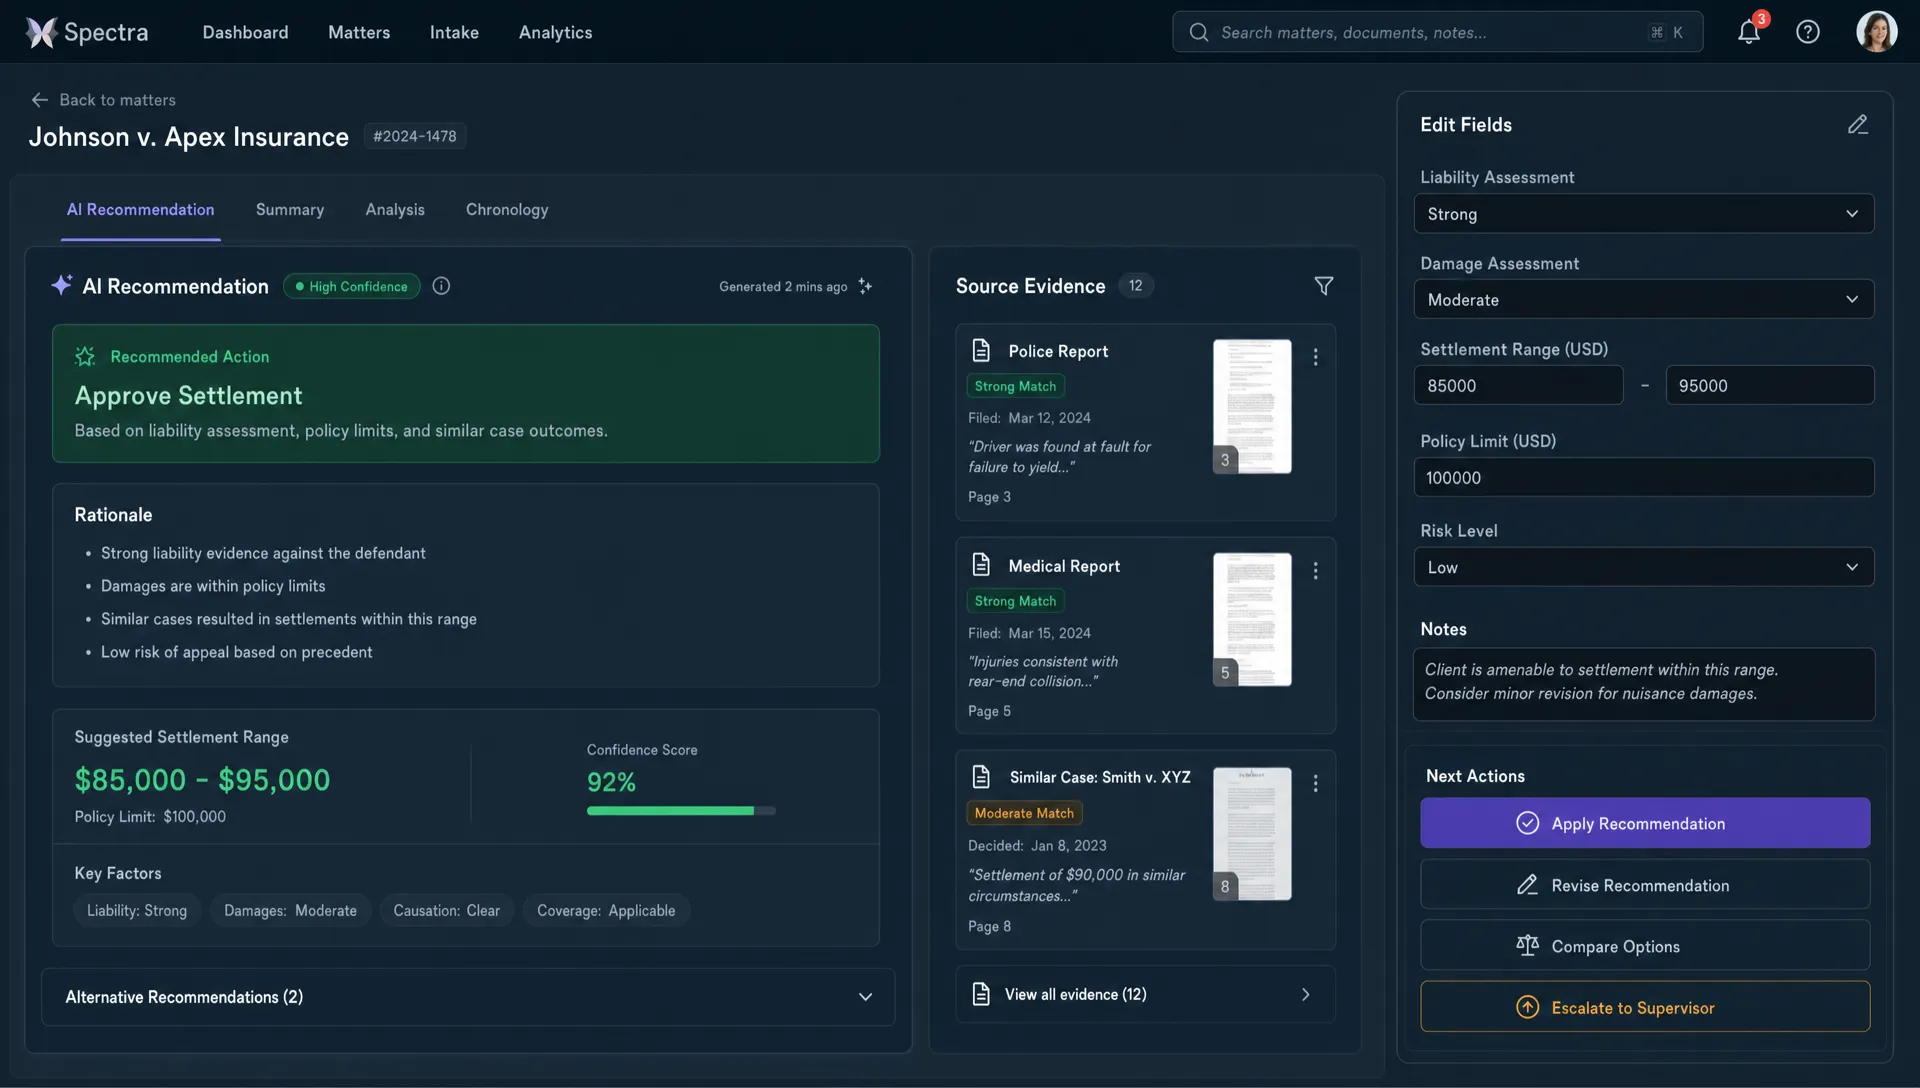Switch to the Analysis tab
This screenshot has height=1088, width=1920.
[395, 210]
